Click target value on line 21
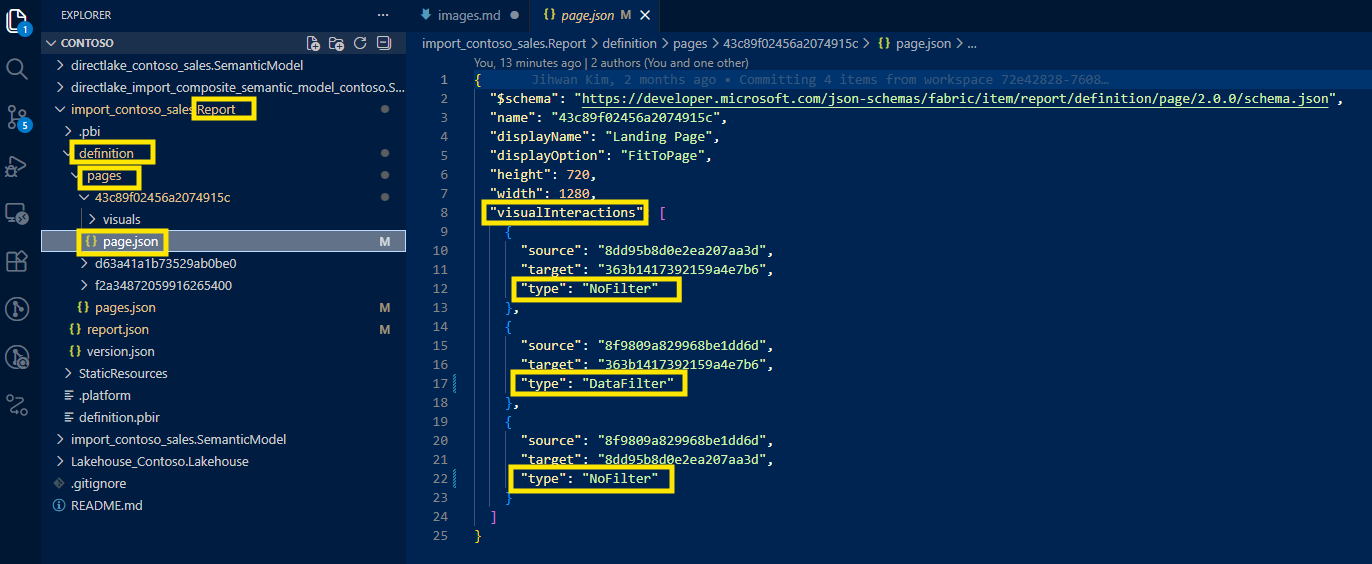The image size is (1372, 564). (684, 460)
